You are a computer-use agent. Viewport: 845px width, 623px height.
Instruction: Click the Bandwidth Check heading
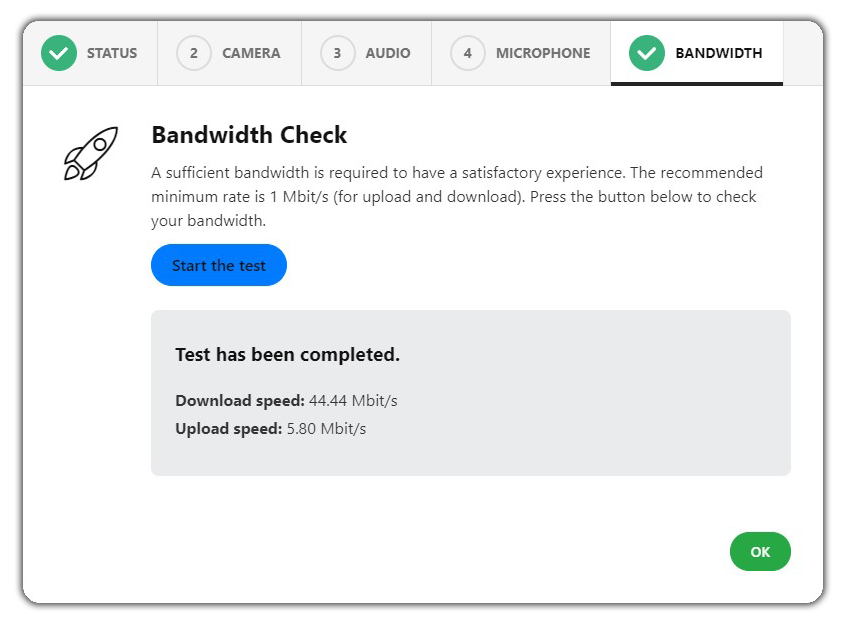coord(249,135)
